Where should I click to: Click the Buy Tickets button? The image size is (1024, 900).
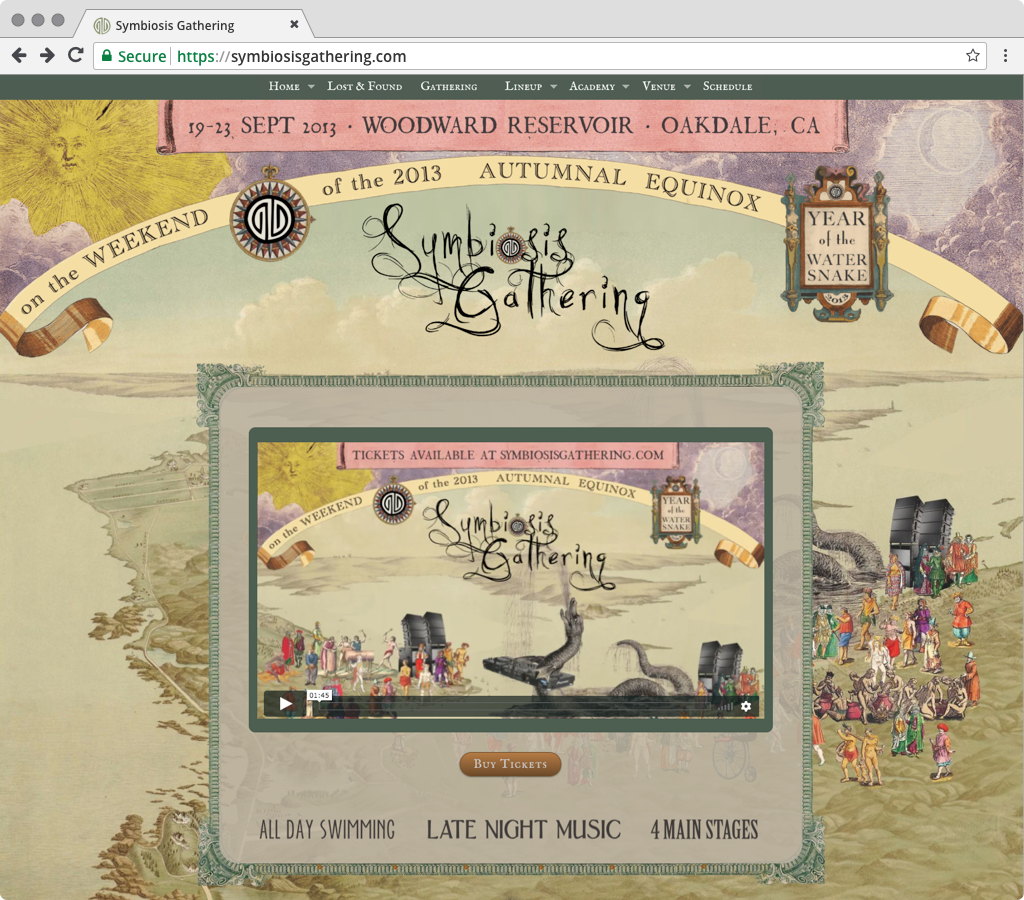(x=510, y=764)
